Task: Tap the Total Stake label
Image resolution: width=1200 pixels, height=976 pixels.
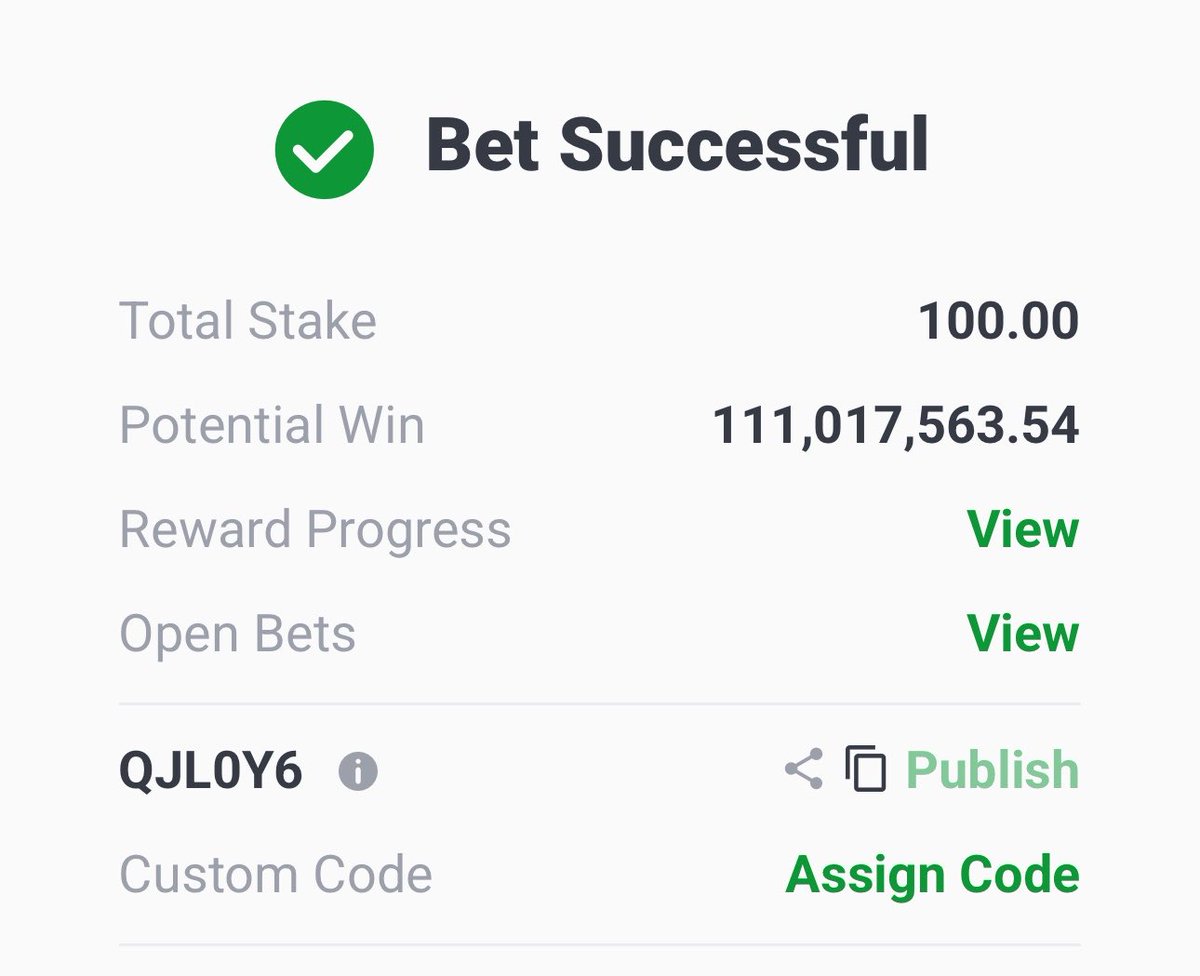Action: (248, 321)
